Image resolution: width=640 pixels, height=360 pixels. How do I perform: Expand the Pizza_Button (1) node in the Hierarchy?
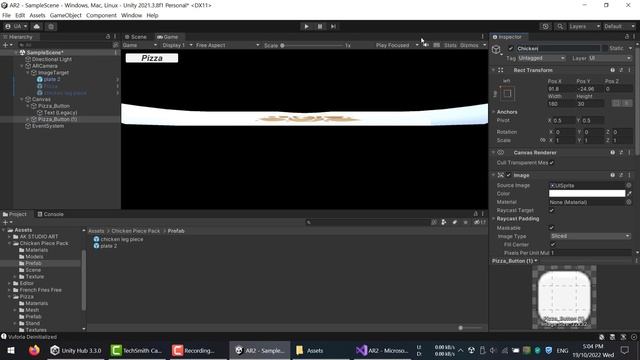[x=28, y=119]
